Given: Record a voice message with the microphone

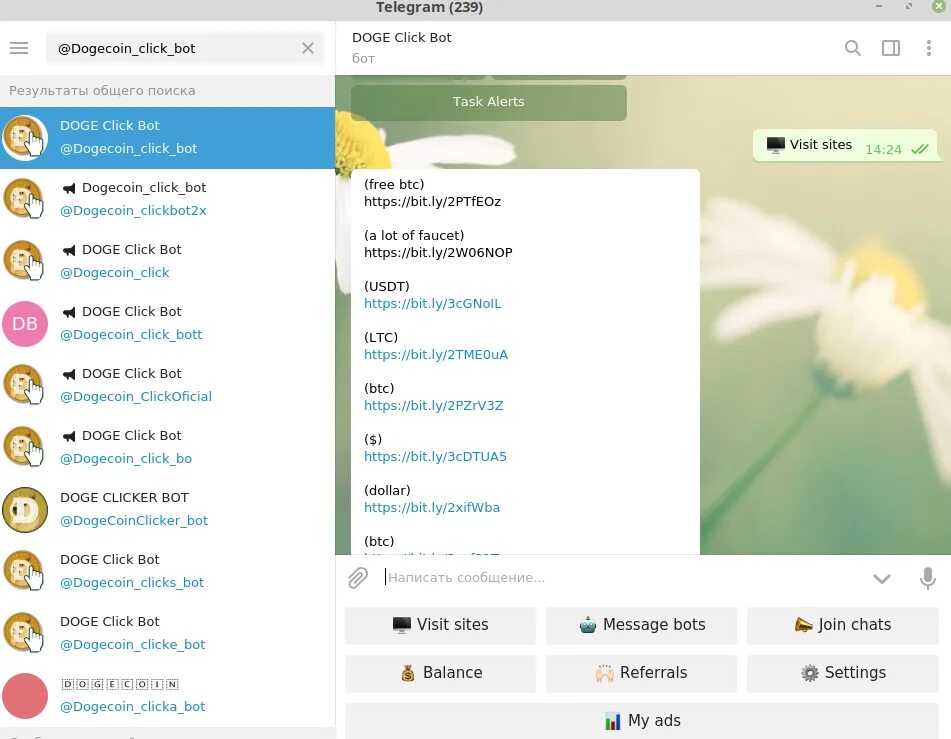Looking at the screenshot, I should pyautogui.click(x=927, y=578).
